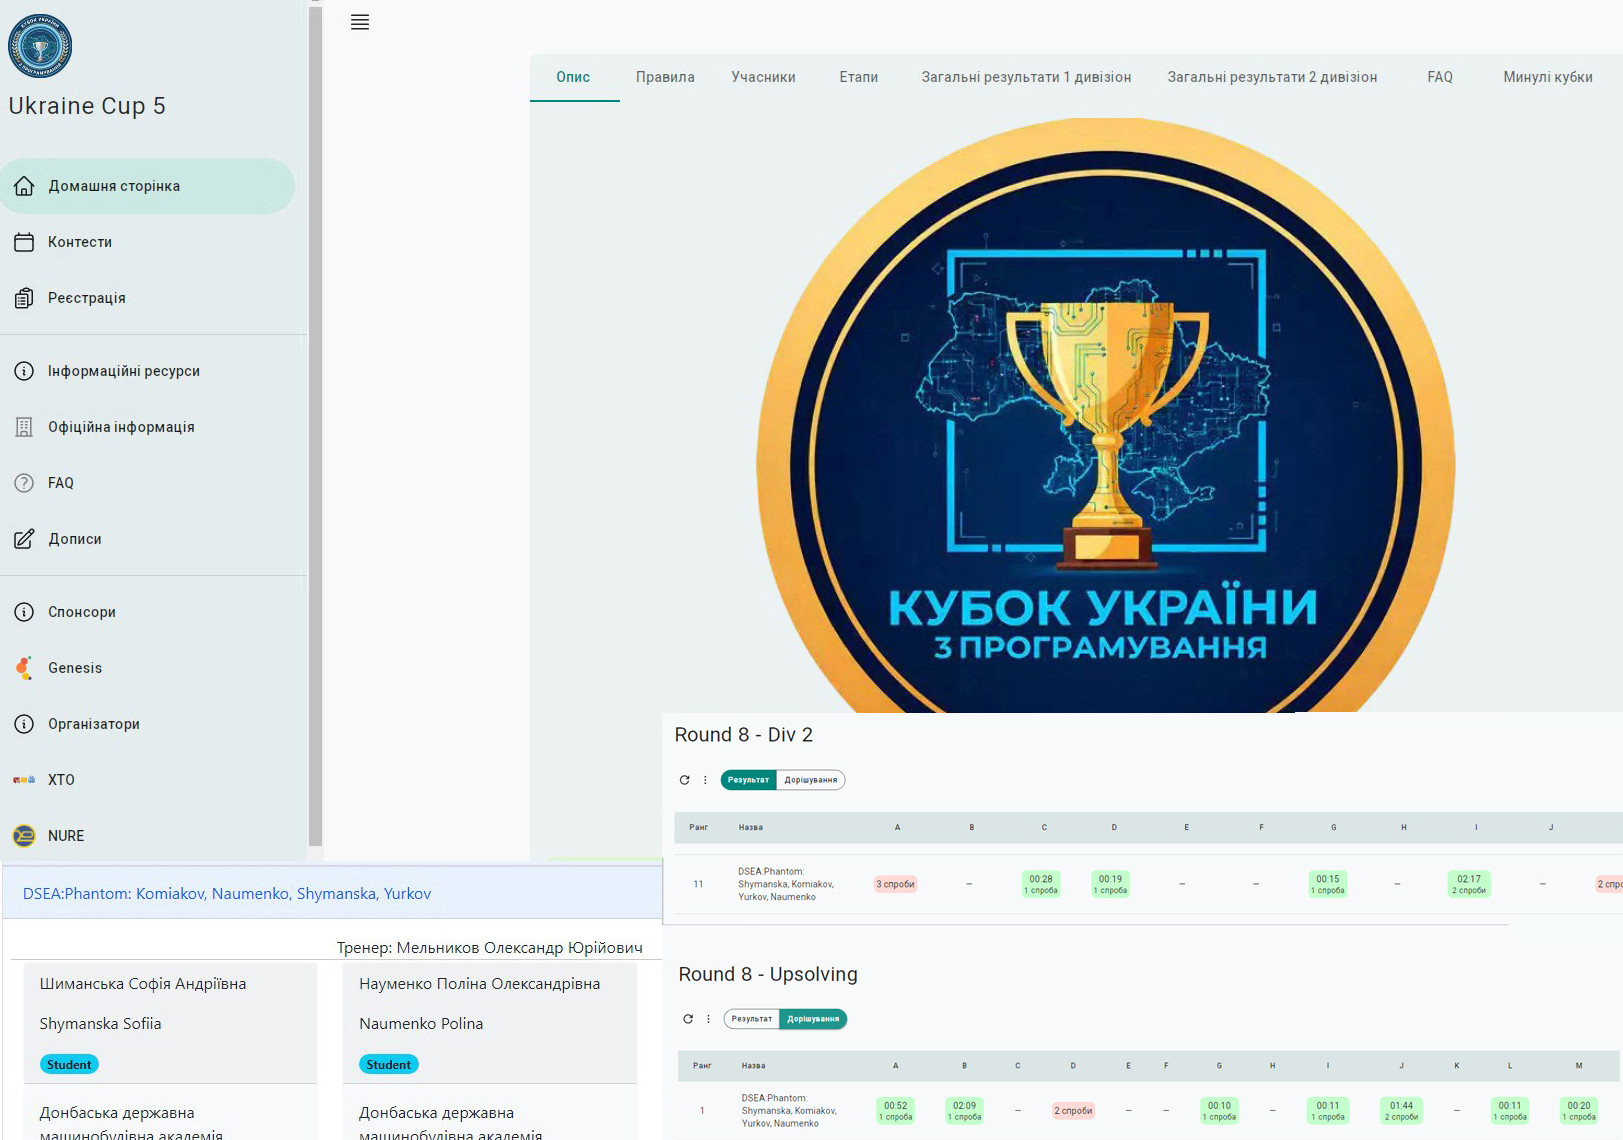Image resolution: width=1623 pixels, height=1140 pixels.
Task: Click the home icon beside Домашня сторінка
Action: 24,186
